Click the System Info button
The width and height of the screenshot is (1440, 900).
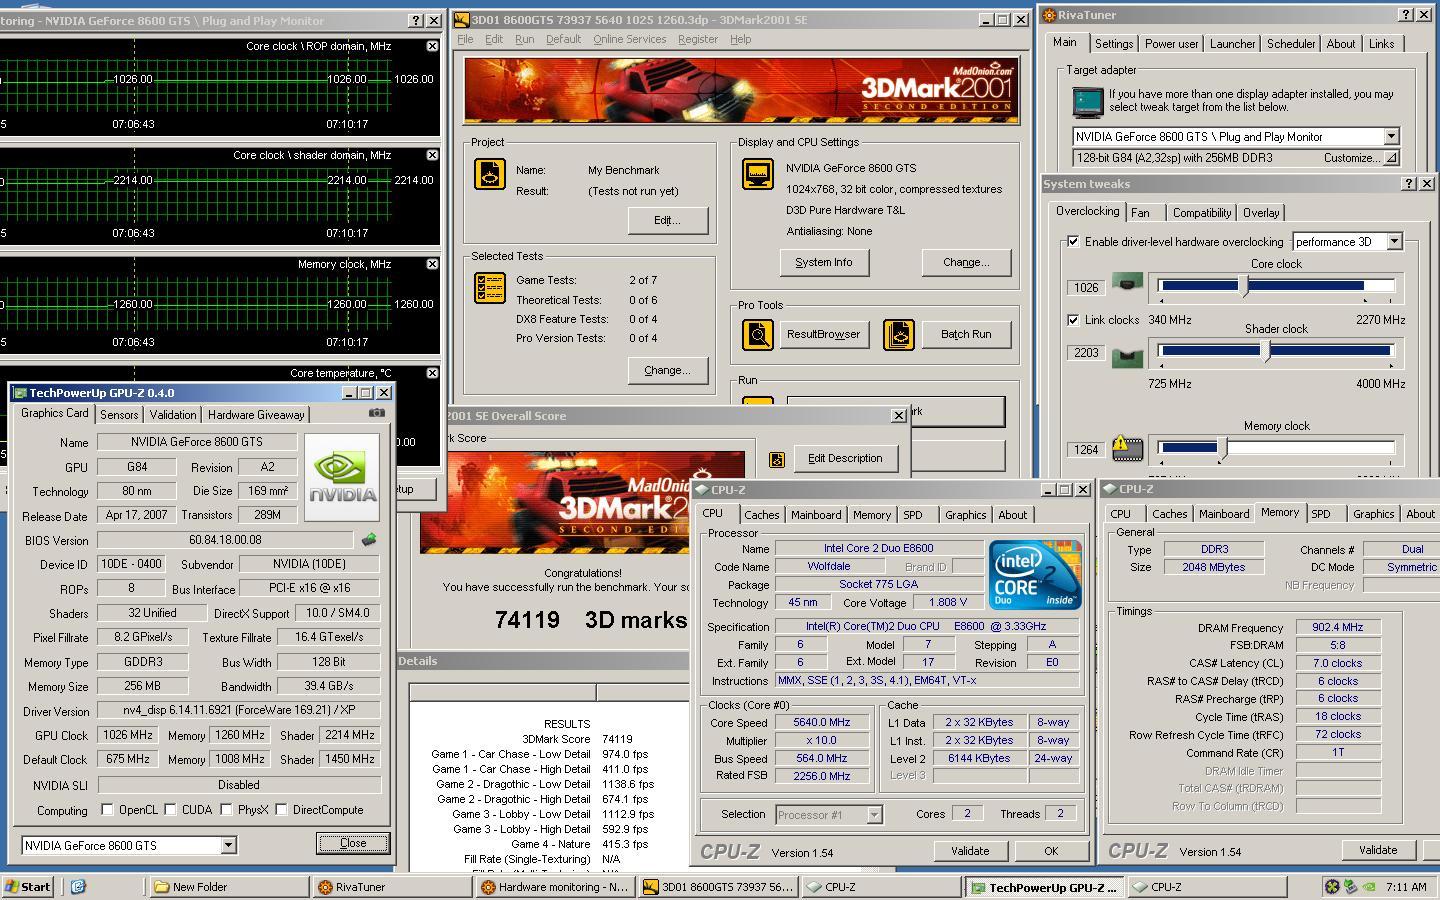point(824,262)
